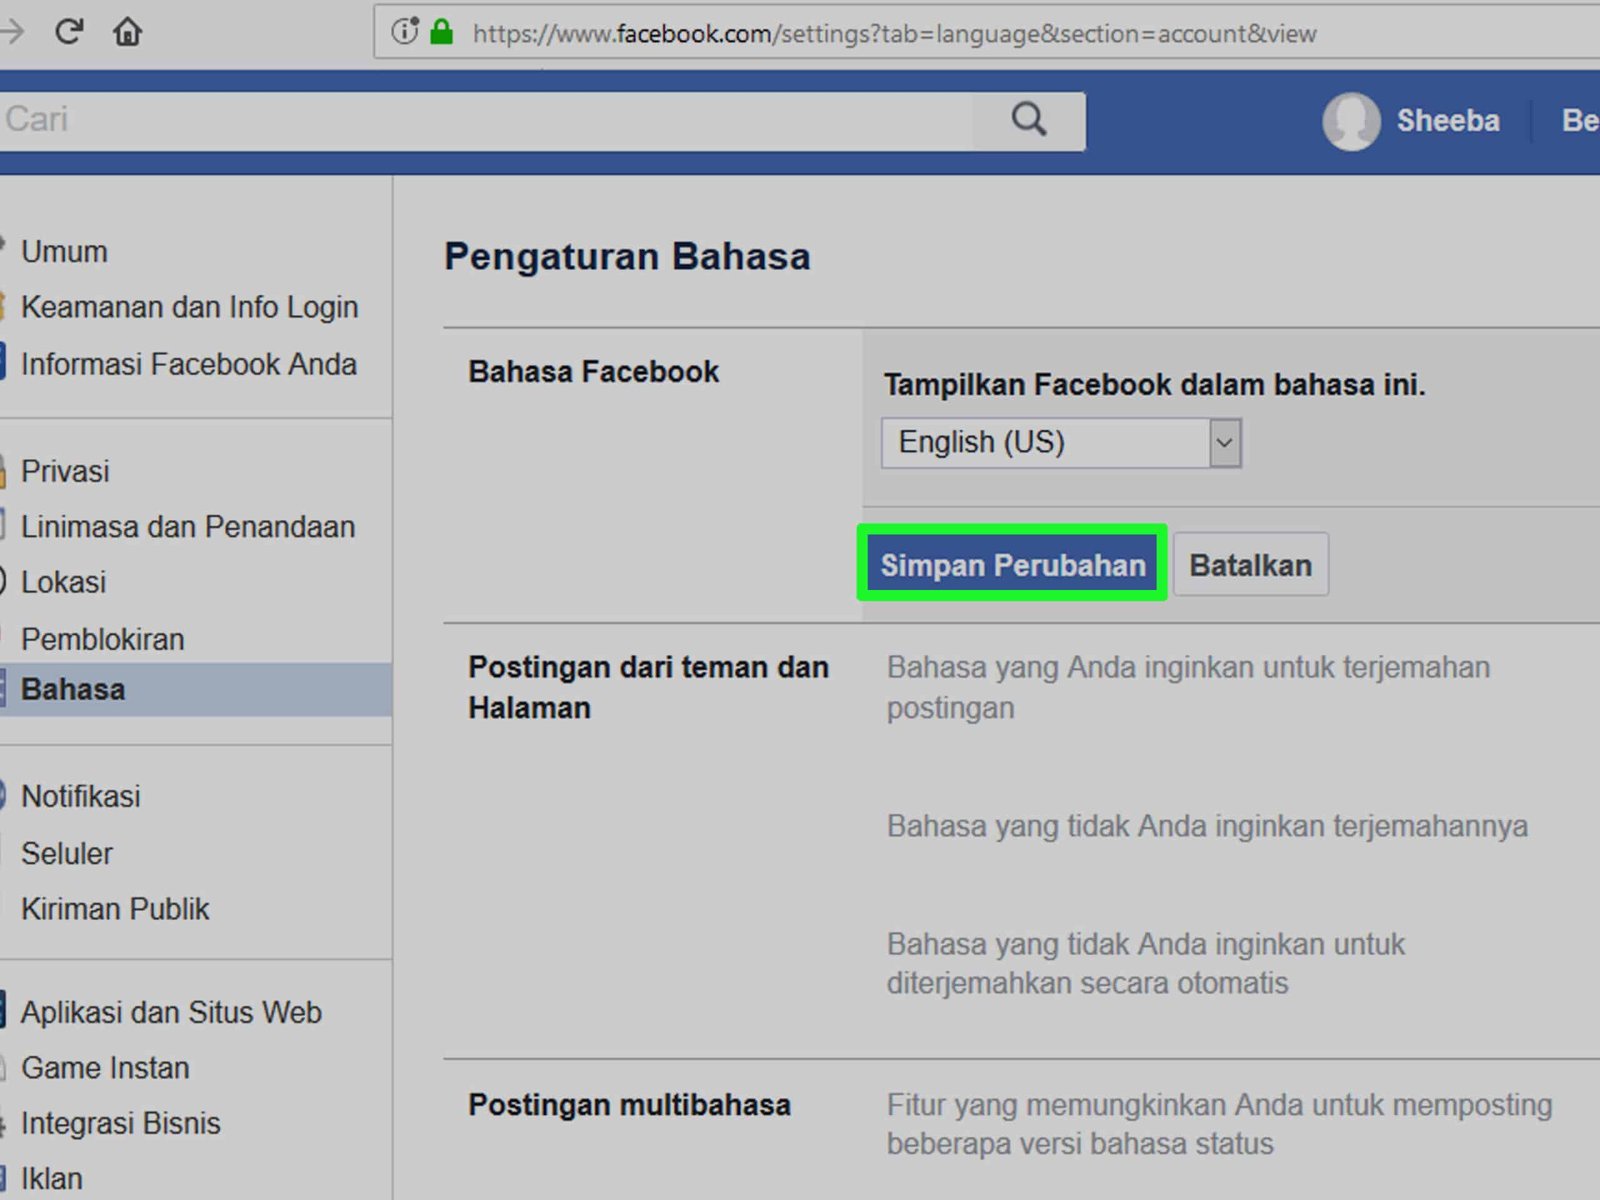Click Bahasa yang Anda inginkan untuk terjemahan postingan
The height and width of the screenshot is (1200, 1600).
click(x=1188, y=687)
